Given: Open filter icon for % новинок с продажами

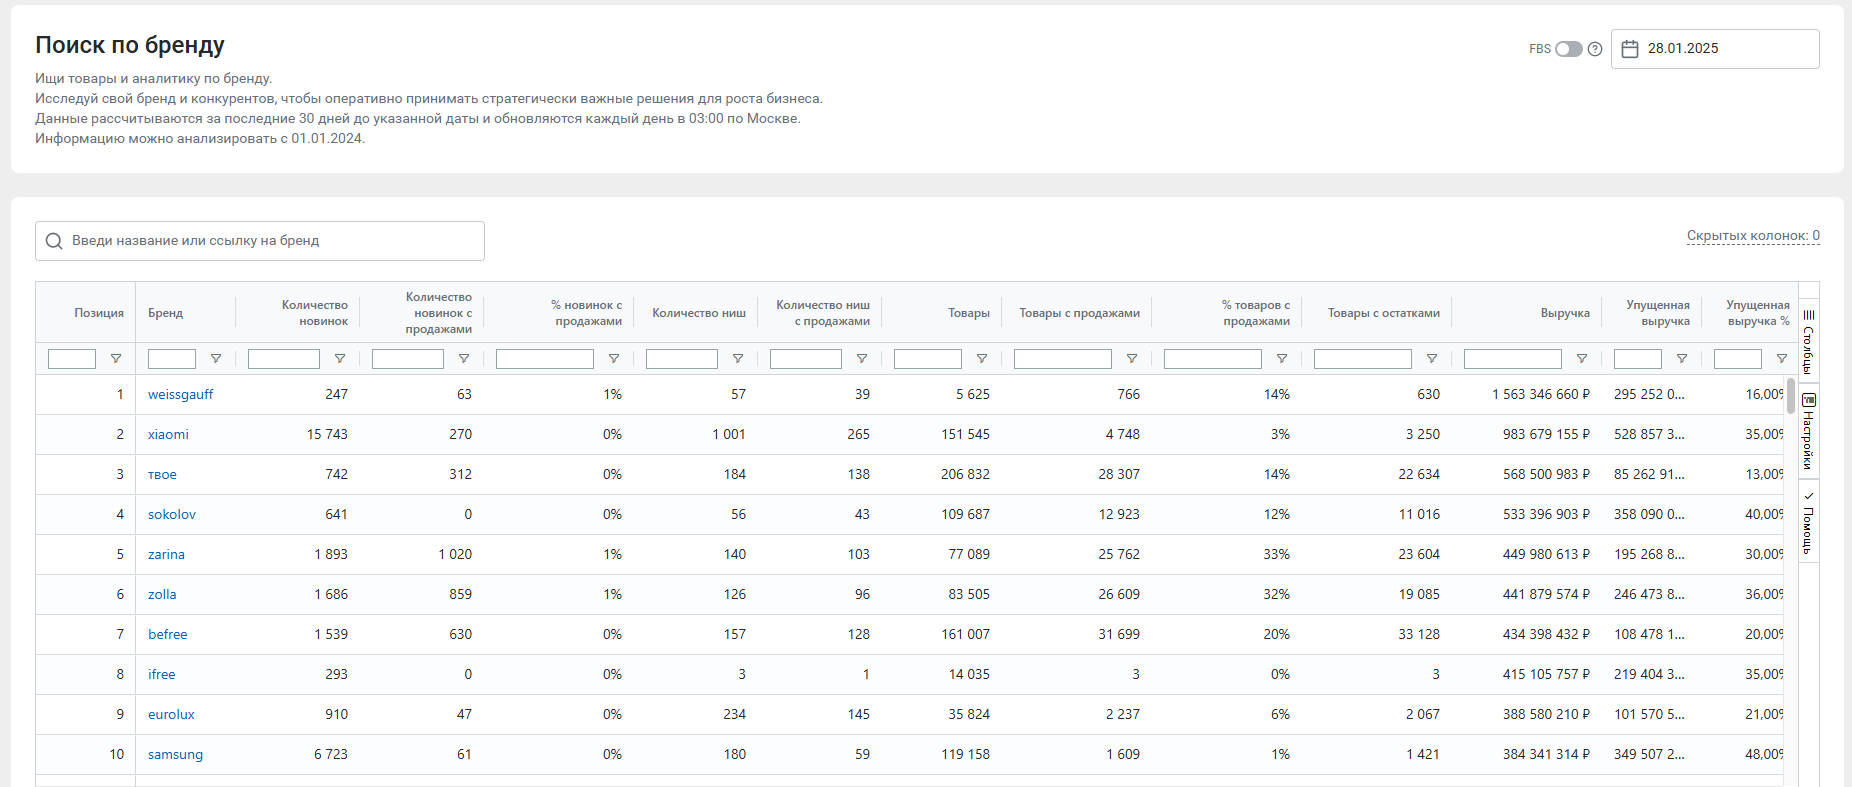Looking at the screenshot, I should click(x=614, y=359).
